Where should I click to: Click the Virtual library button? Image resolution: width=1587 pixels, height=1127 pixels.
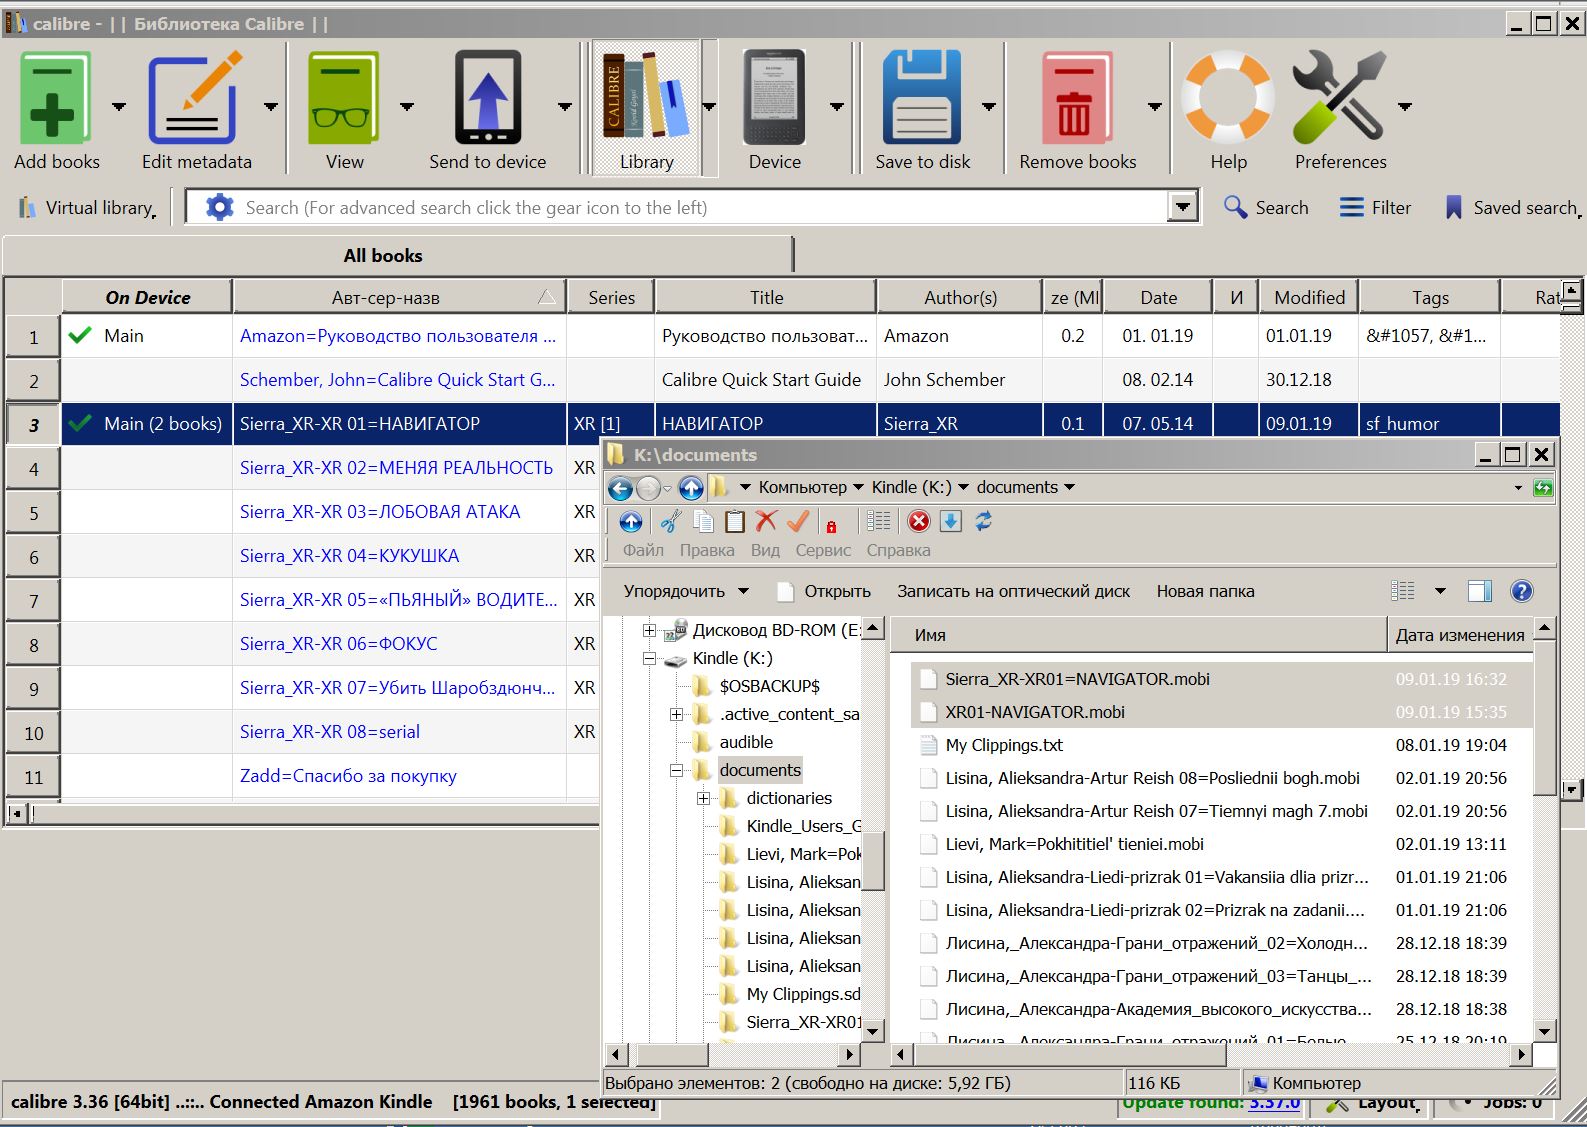(88, 207)
